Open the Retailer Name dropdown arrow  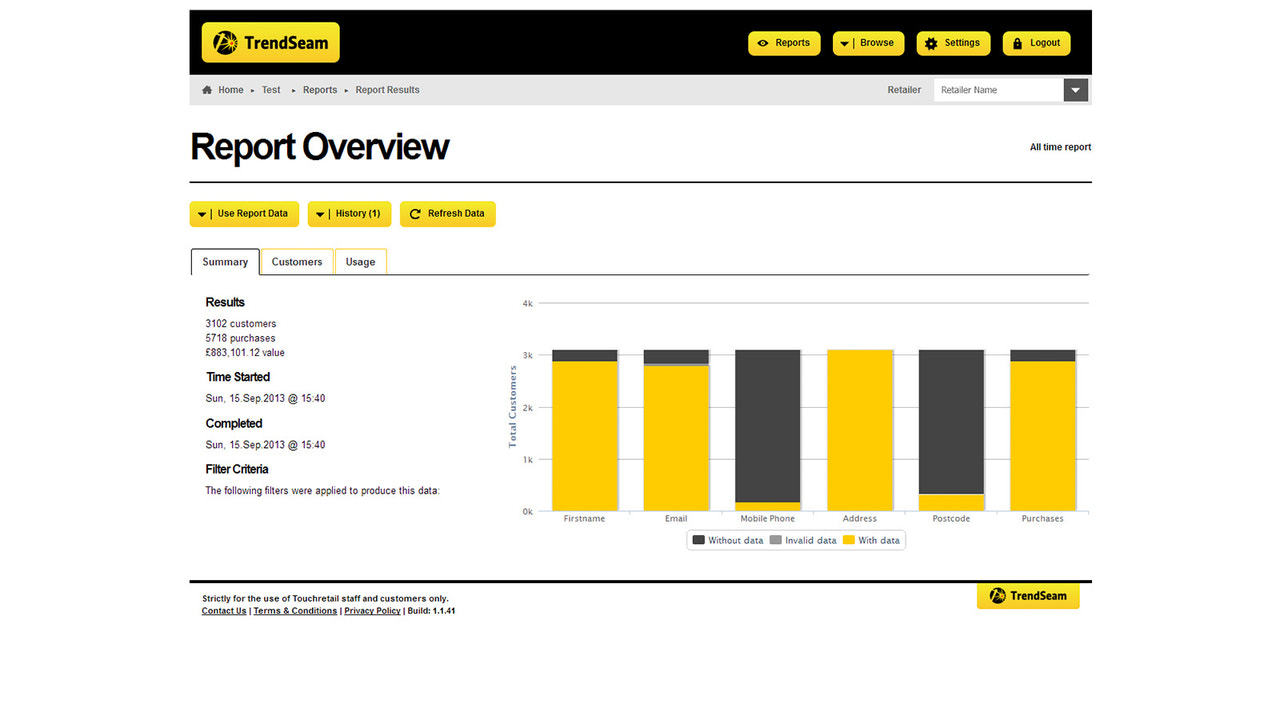(1074, 89)
